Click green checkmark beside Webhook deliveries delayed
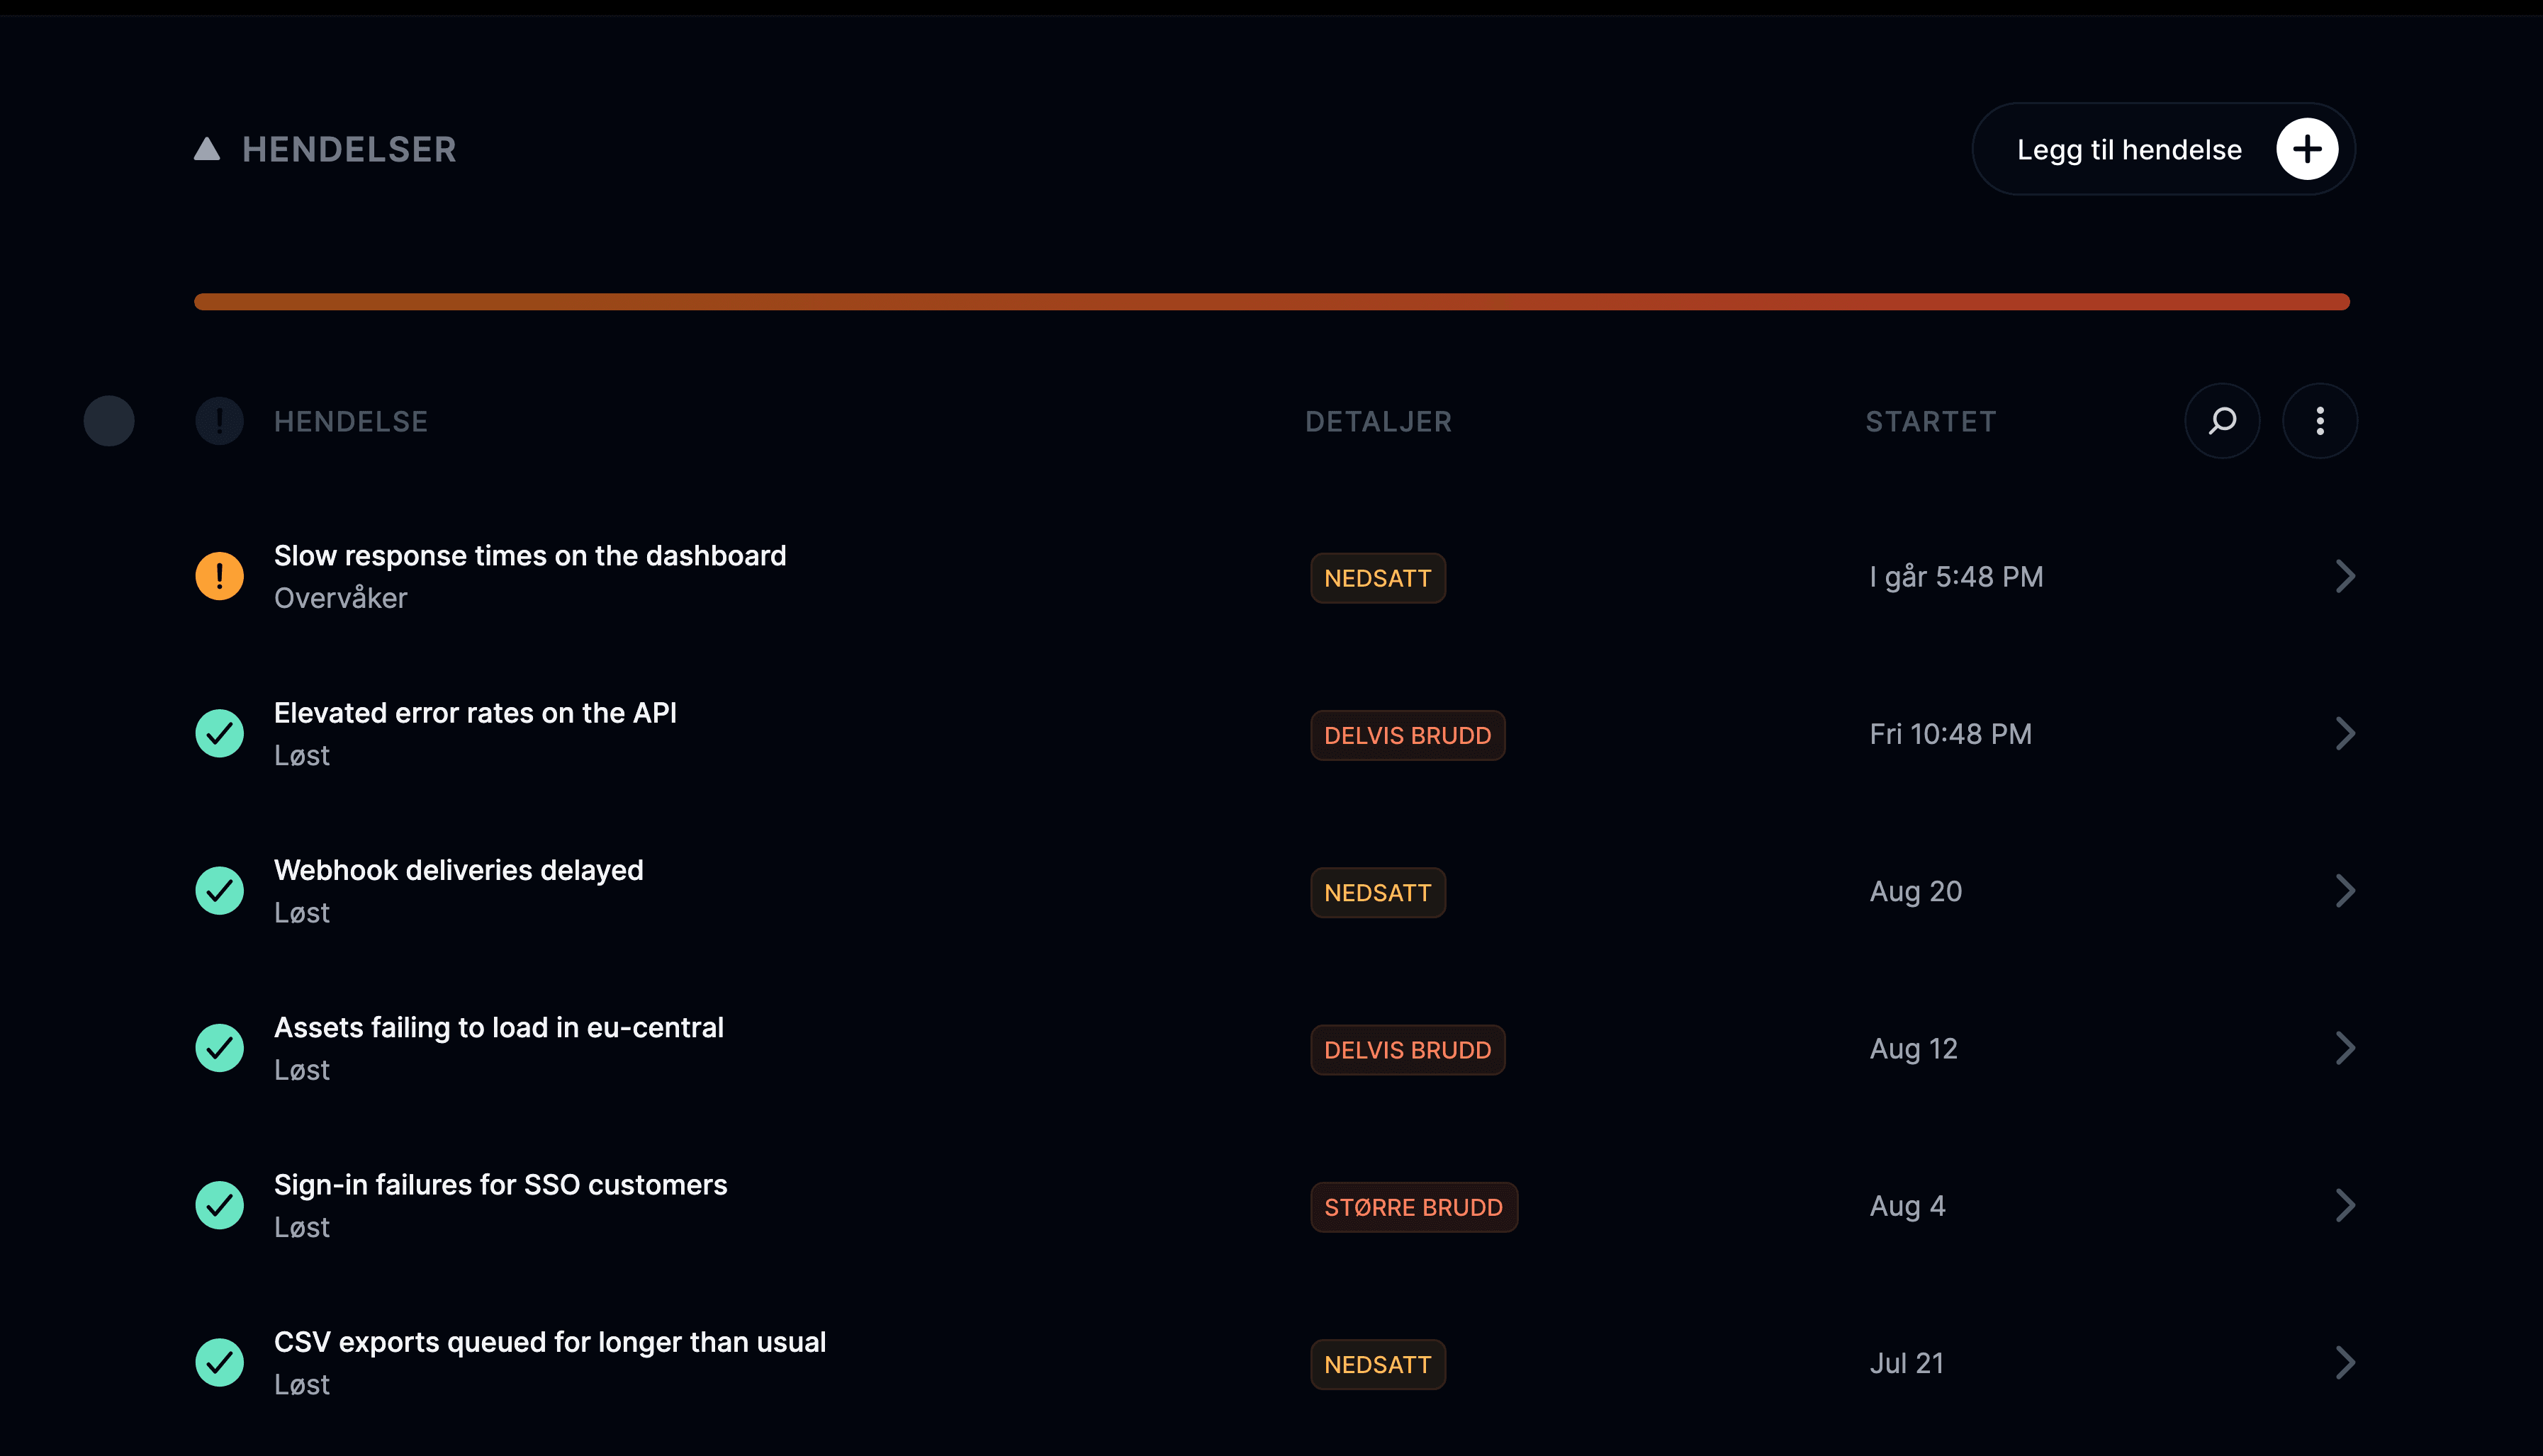This screenshot has height=1456, width=2543. 219,890
